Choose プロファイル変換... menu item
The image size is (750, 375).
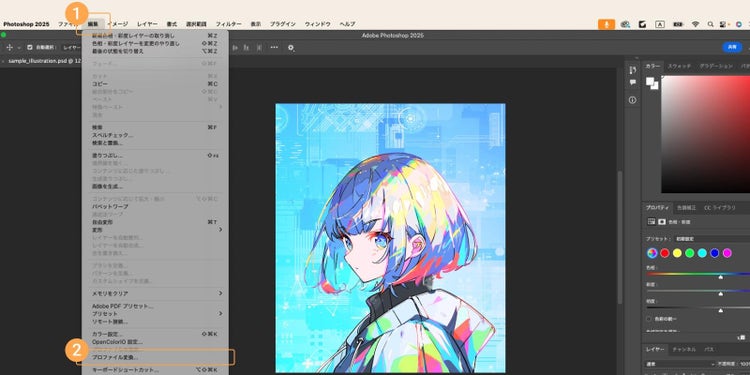pyautogui.click(x=156, y=357)
